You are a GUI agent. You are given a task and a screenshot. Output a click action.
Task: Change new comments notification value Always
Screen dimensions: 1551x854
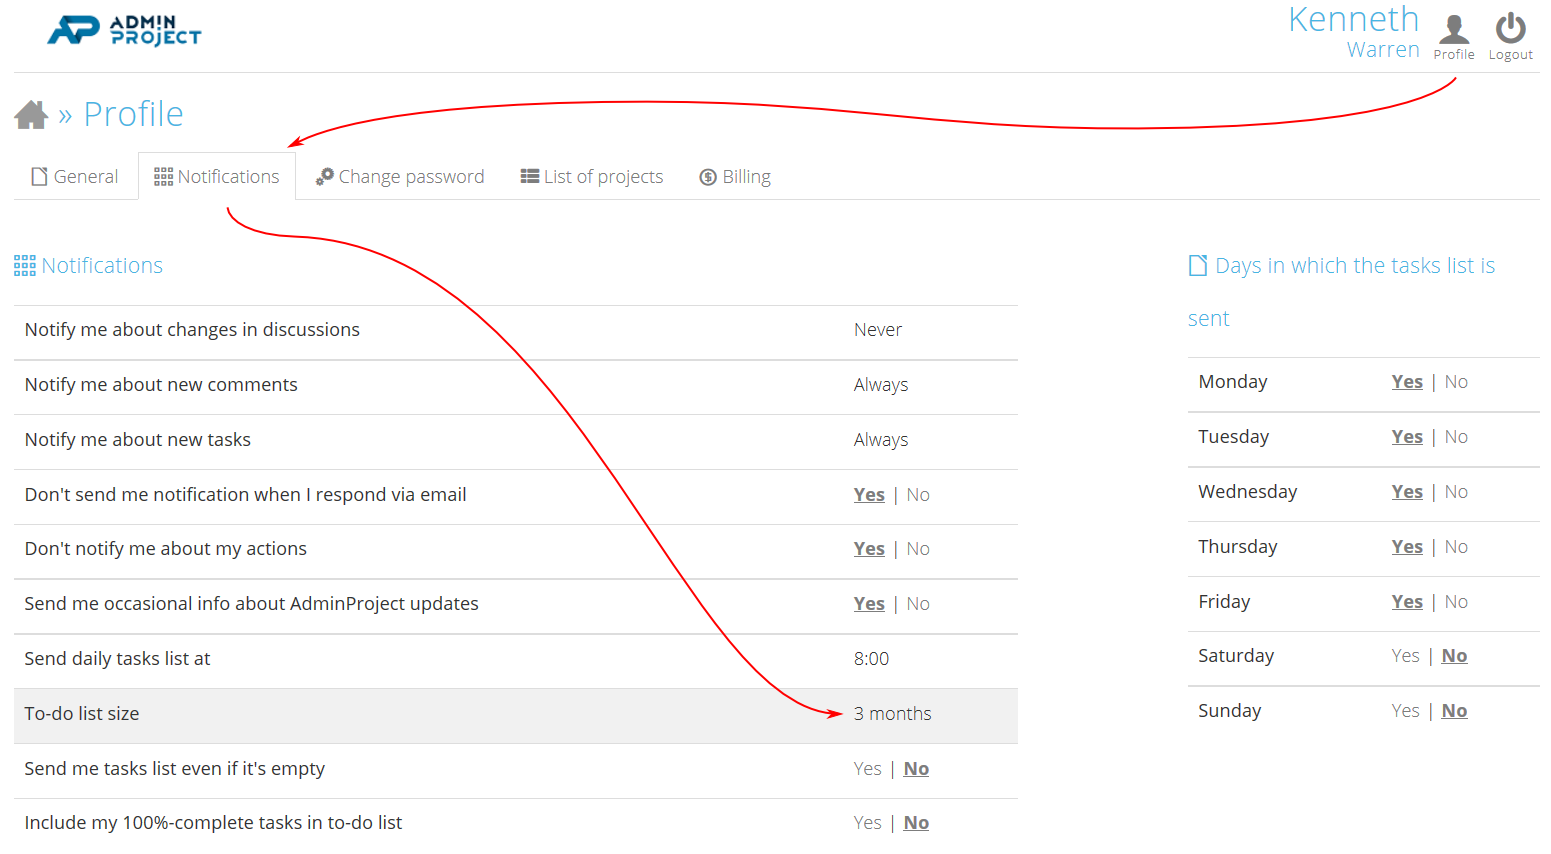click(x=881, y=385)
